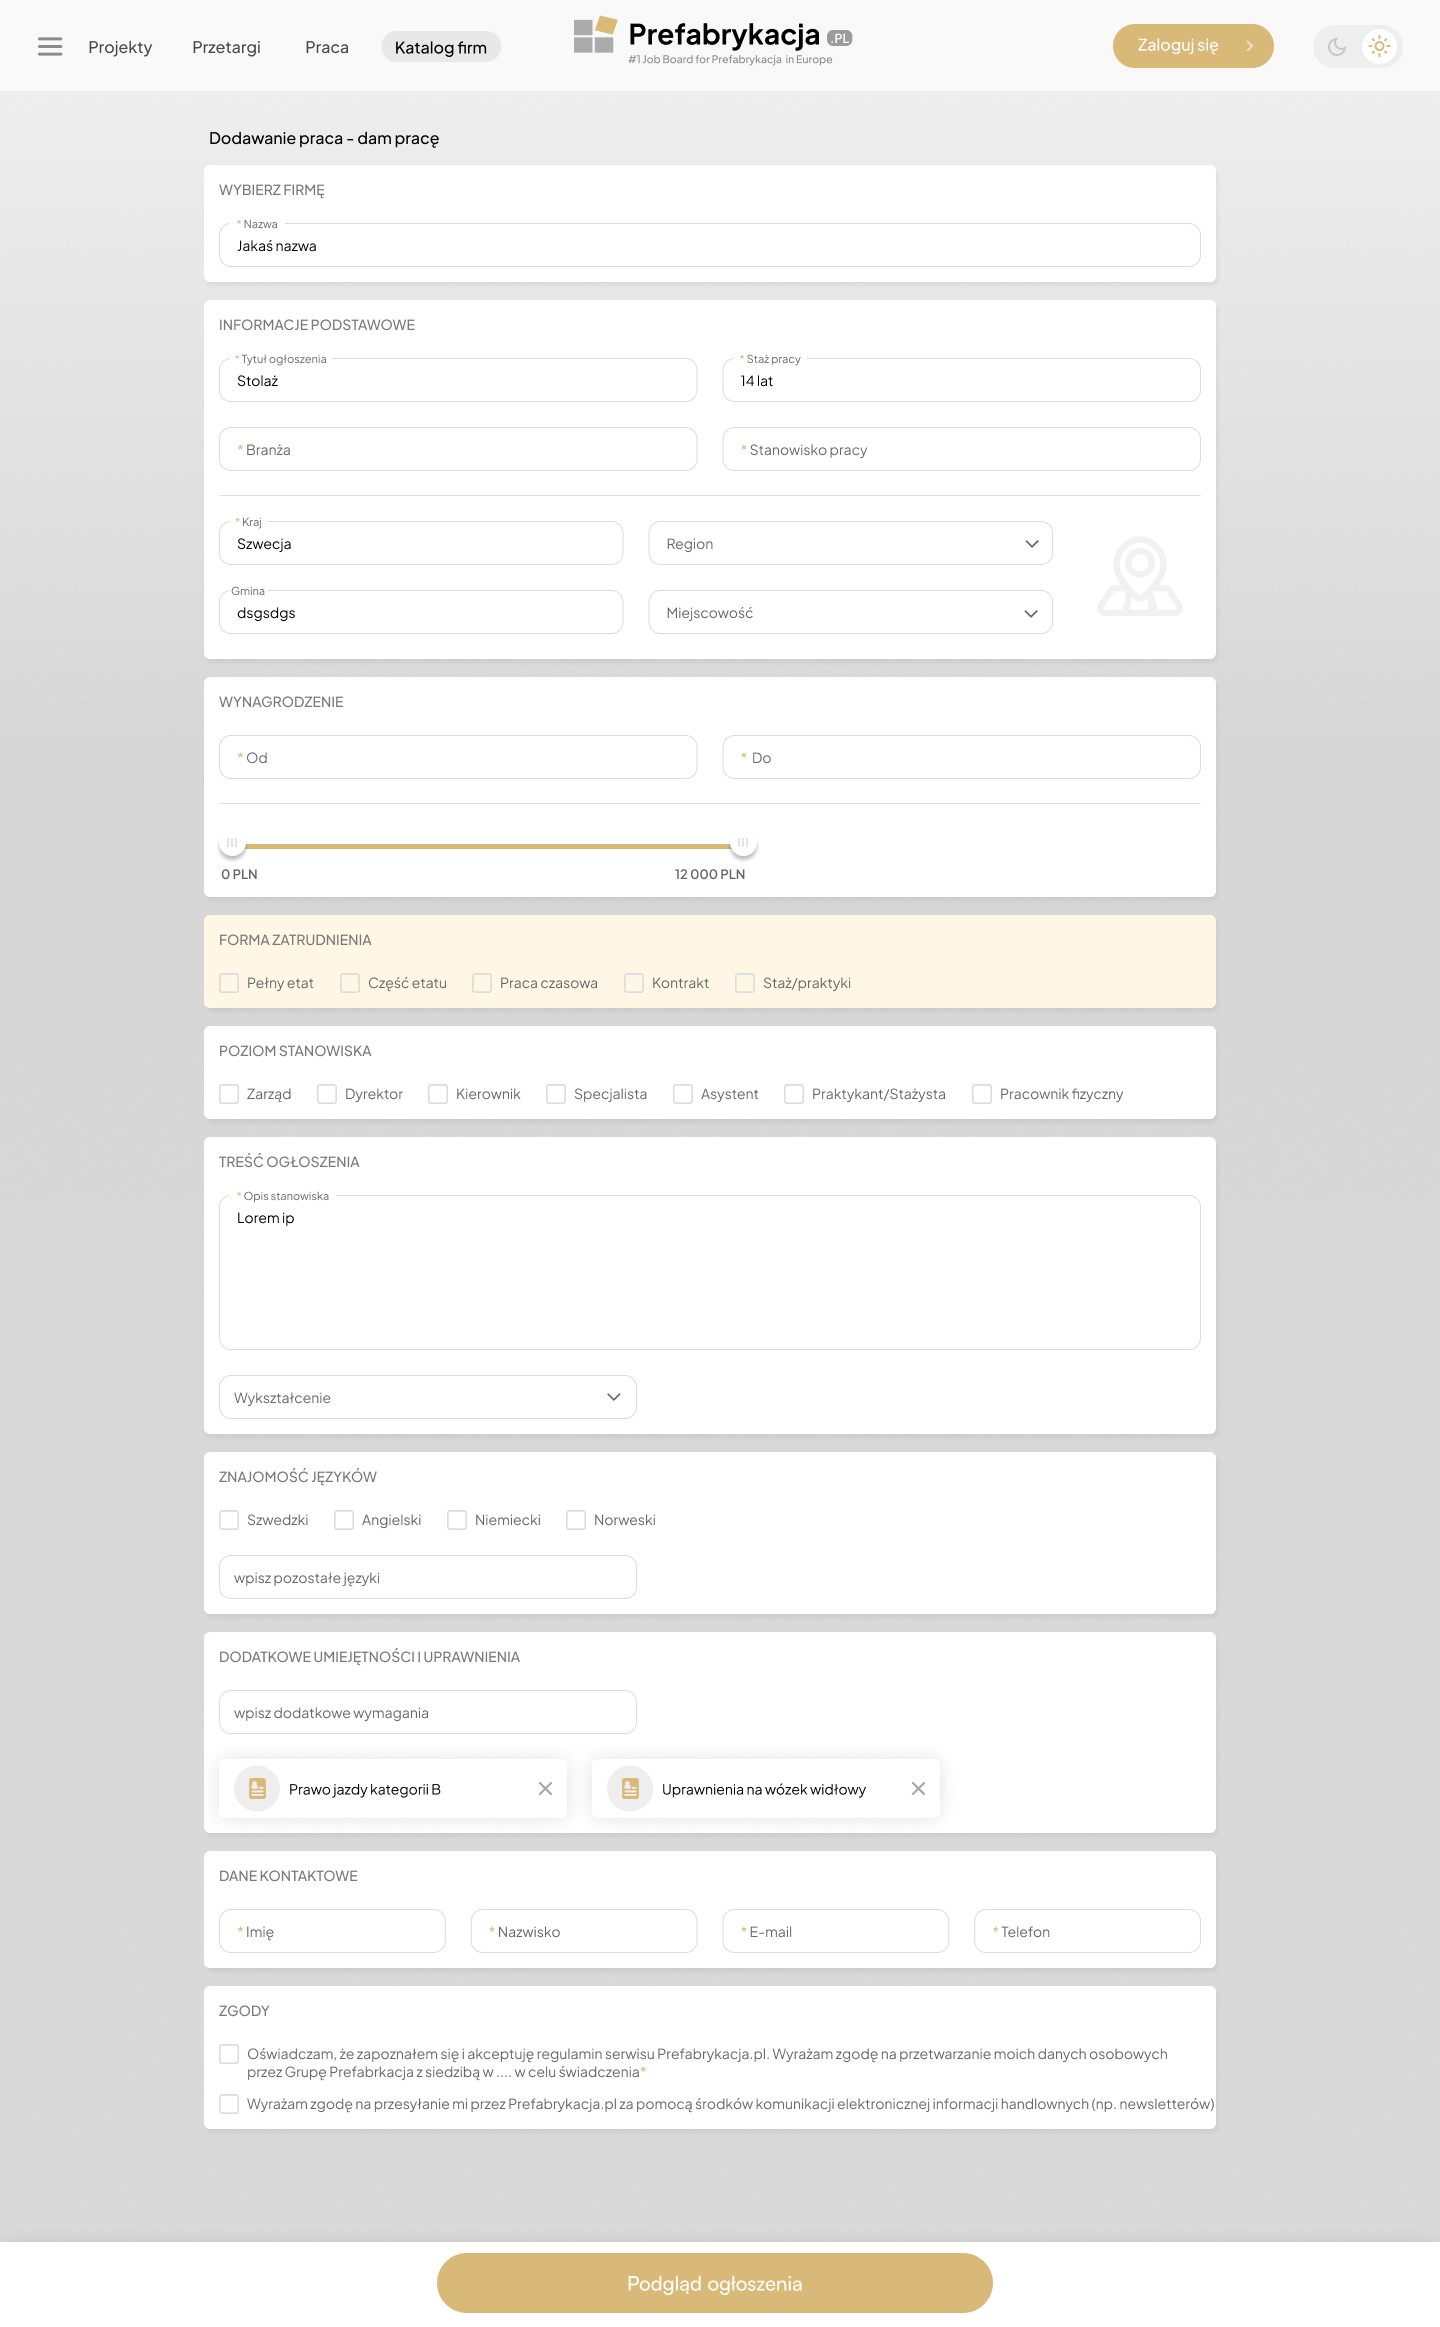Check the Pełny etat checkbox
The height and width of the screenshot is (2327, 1440).
(229, 983)
